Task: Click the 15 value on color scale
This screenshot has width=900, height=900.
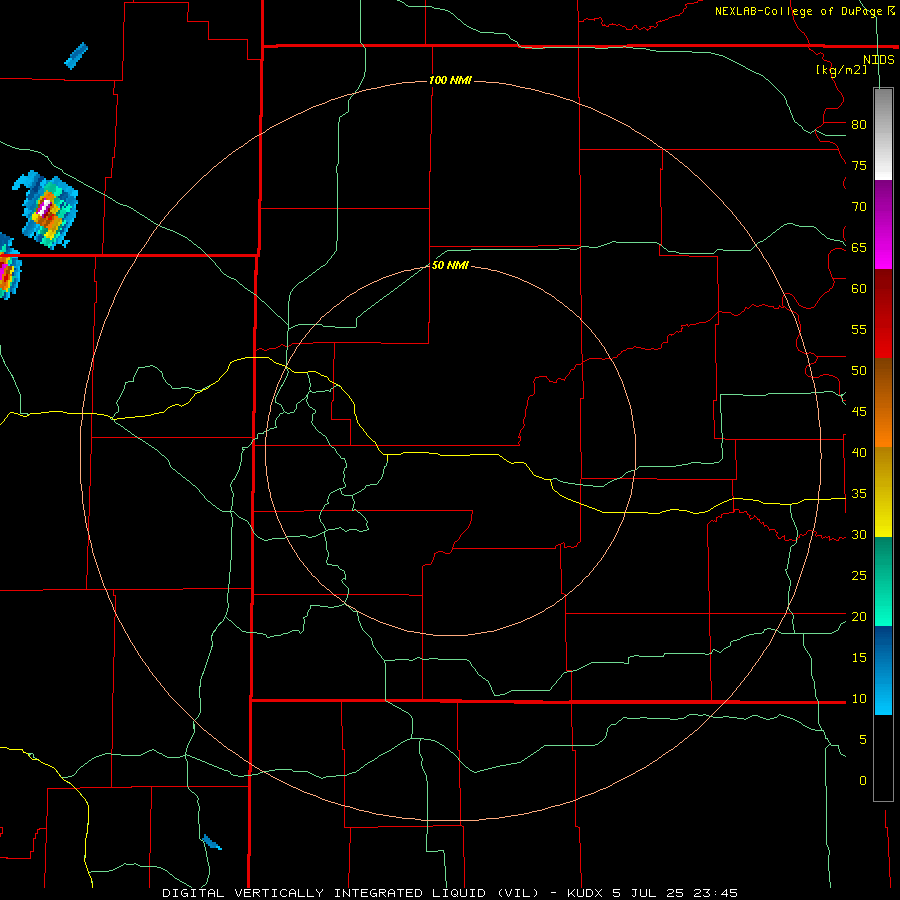Action: pos(859,658)
